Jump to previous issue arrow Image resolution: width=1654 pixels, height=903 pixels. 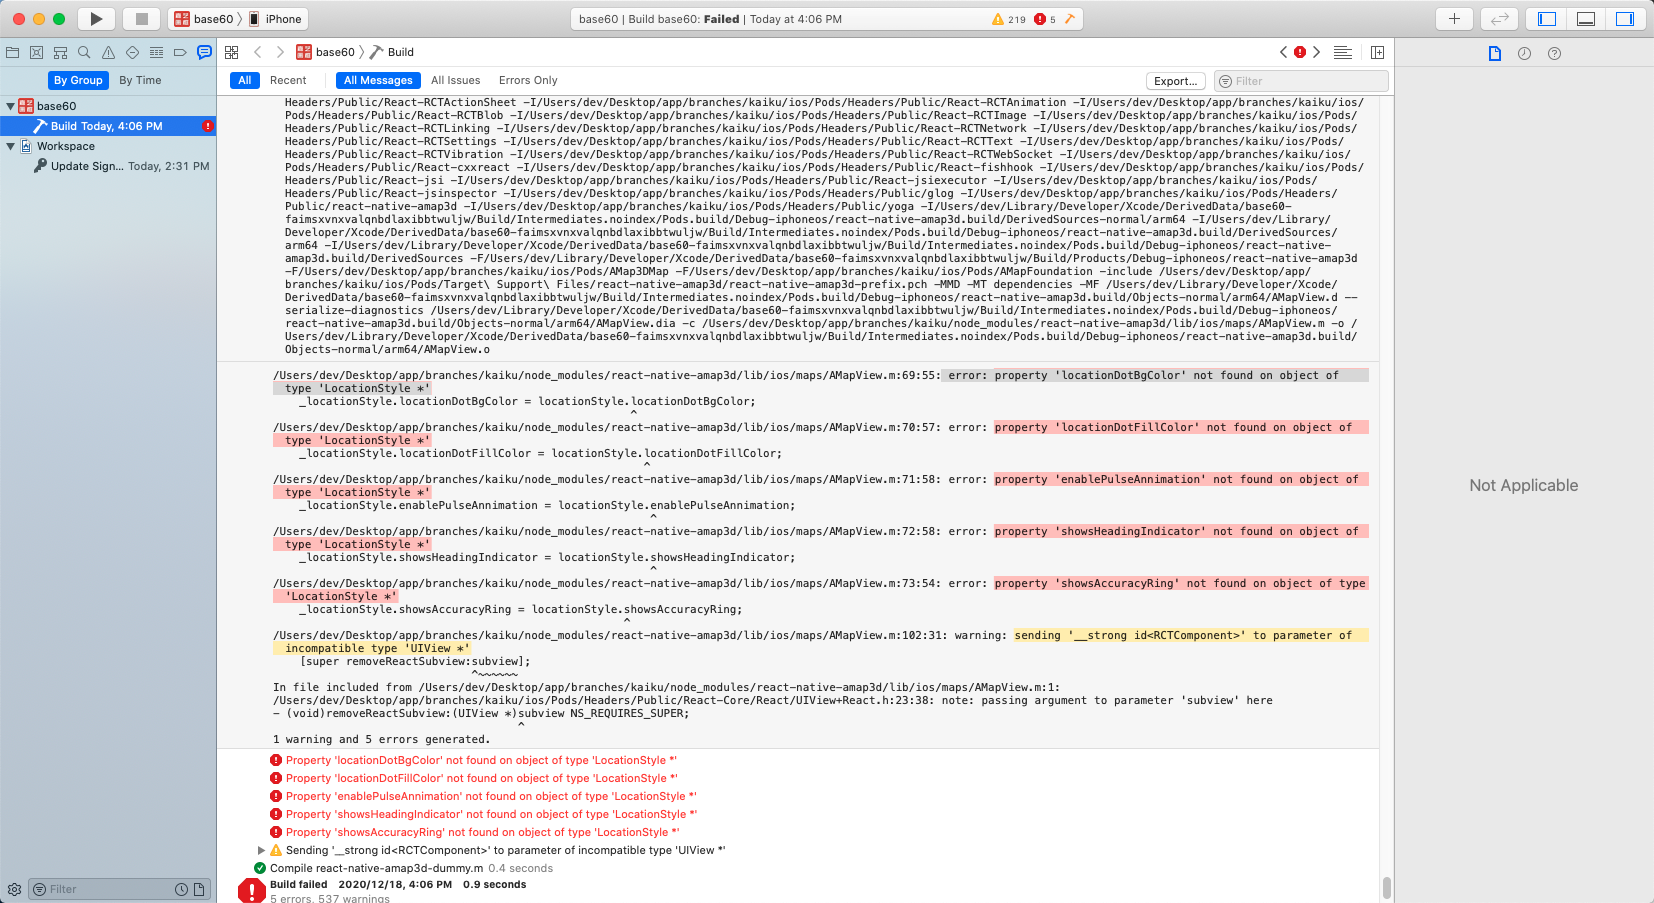1284,52
